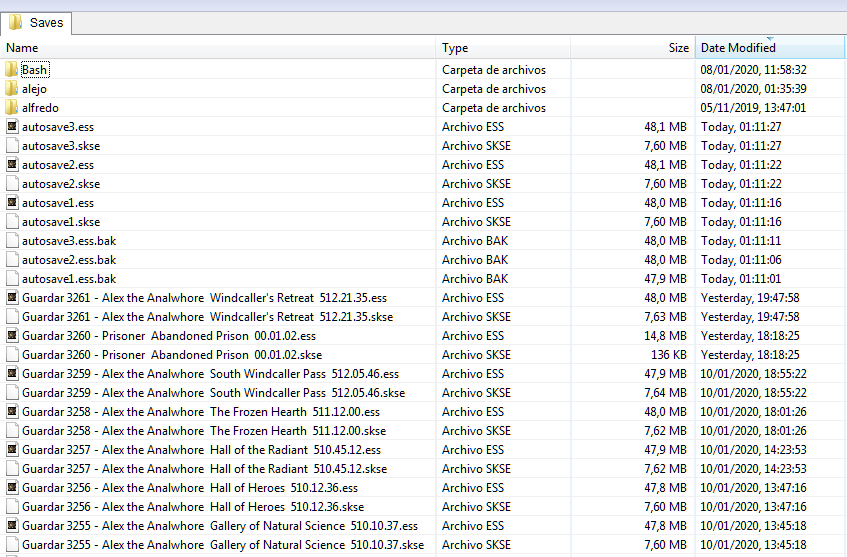Select file name autosave3.ess
Viewport: 847px width, 557px height.
58,126
